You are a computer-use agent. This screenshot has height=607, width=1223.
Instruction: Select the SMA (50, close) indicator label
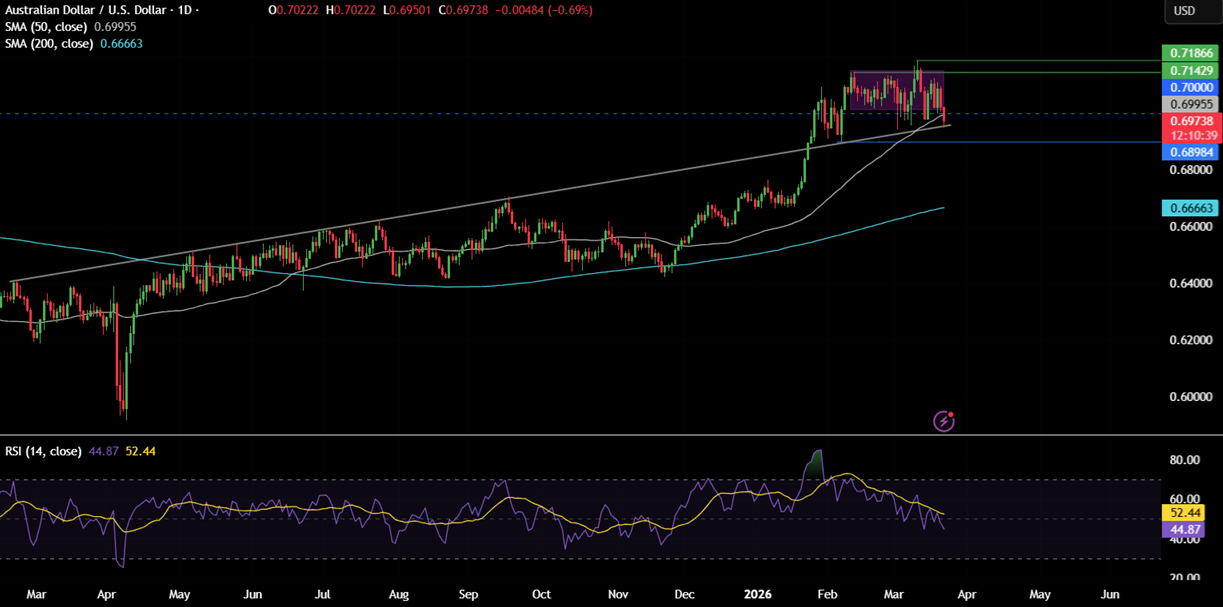tap(48, 28)
